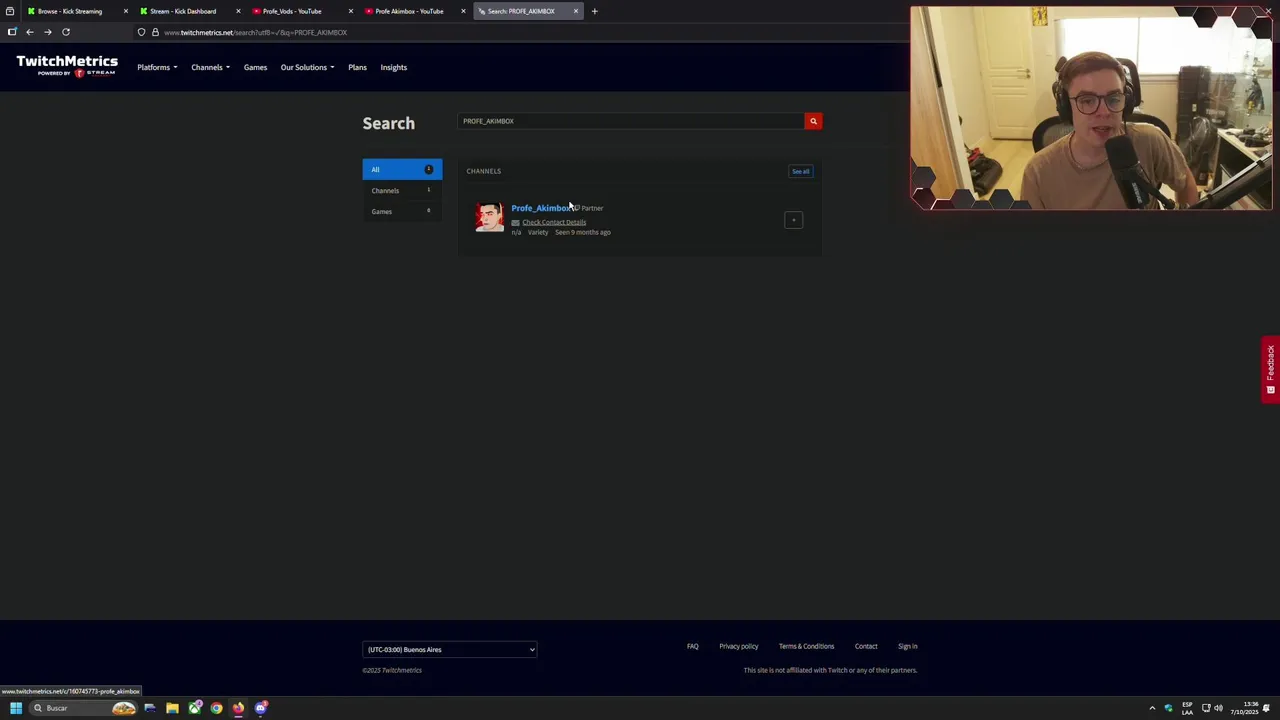The image size is (1280, 720).
Task: Close the Search: PROFE_AKIMBOX tab
Action: [x=575, y=11]
